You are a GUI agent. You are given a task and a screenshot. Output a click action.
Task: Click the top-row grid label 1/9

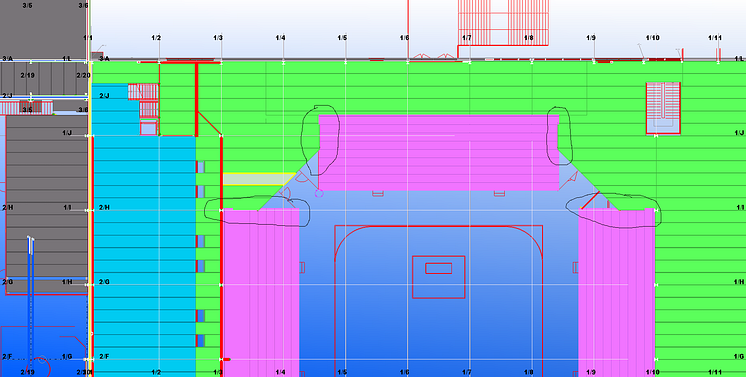591,38
